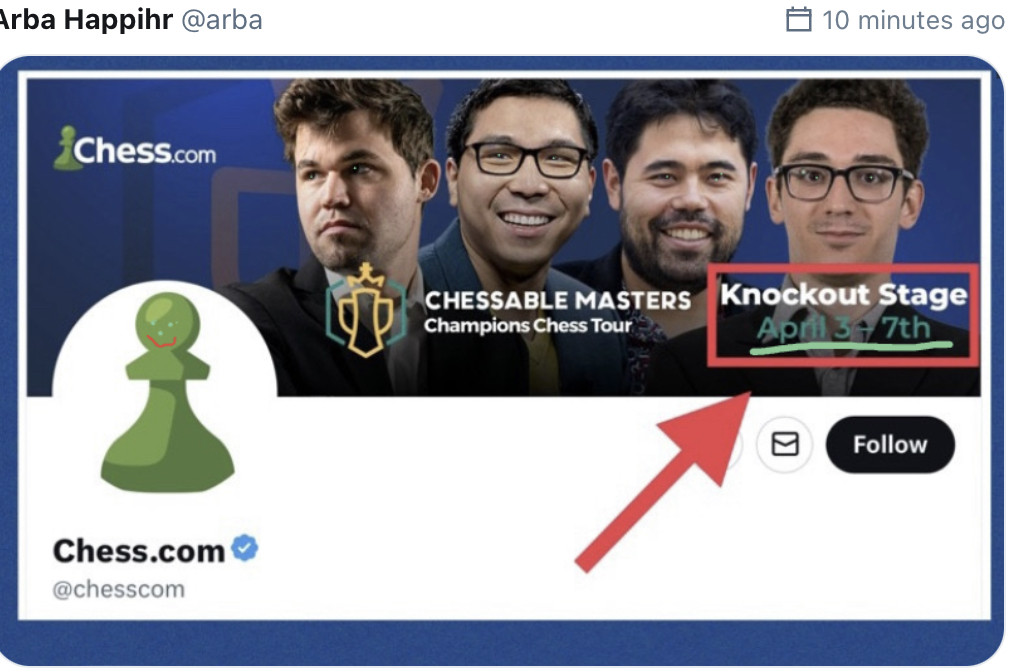The height and width of the screenshot is (672, 1013).
Task: Open Arba Happihr's author name
Action: [x=85, y=19]
